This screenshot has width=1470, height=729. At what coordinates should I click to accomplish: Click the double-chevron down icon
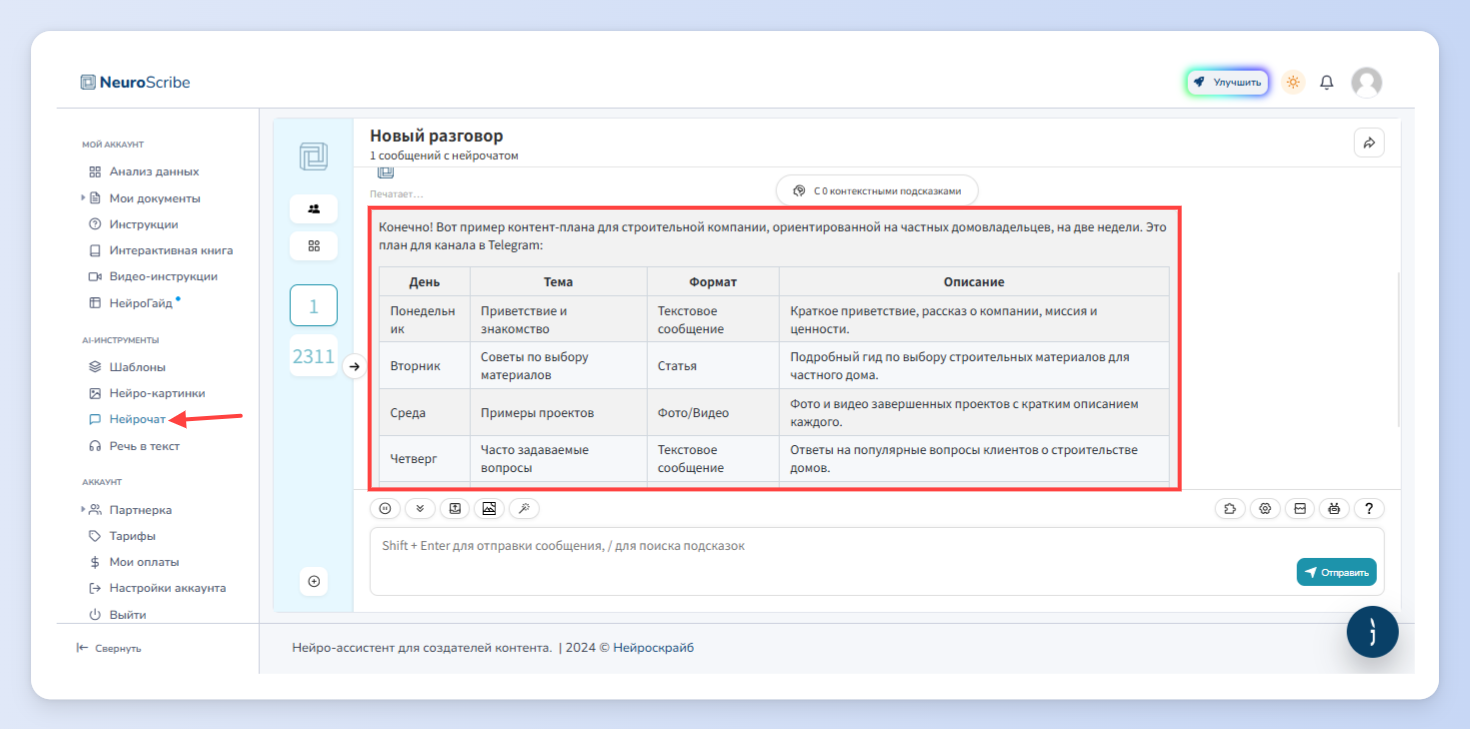coord(420,508)
